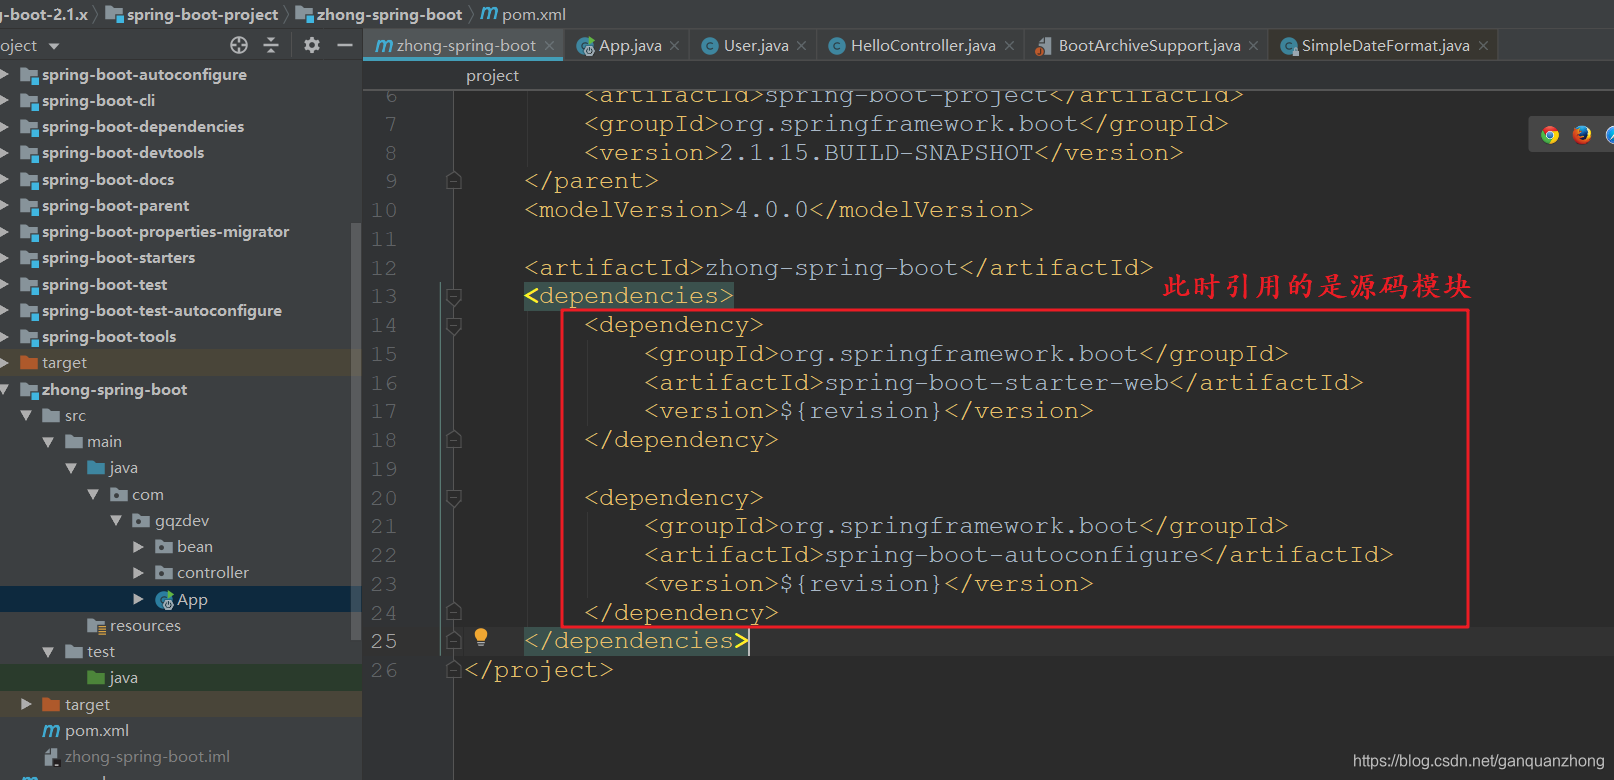This screenshot has width=1614, height=780.
Task: Select spring-boot-parent module
Action: click(115, 206)
